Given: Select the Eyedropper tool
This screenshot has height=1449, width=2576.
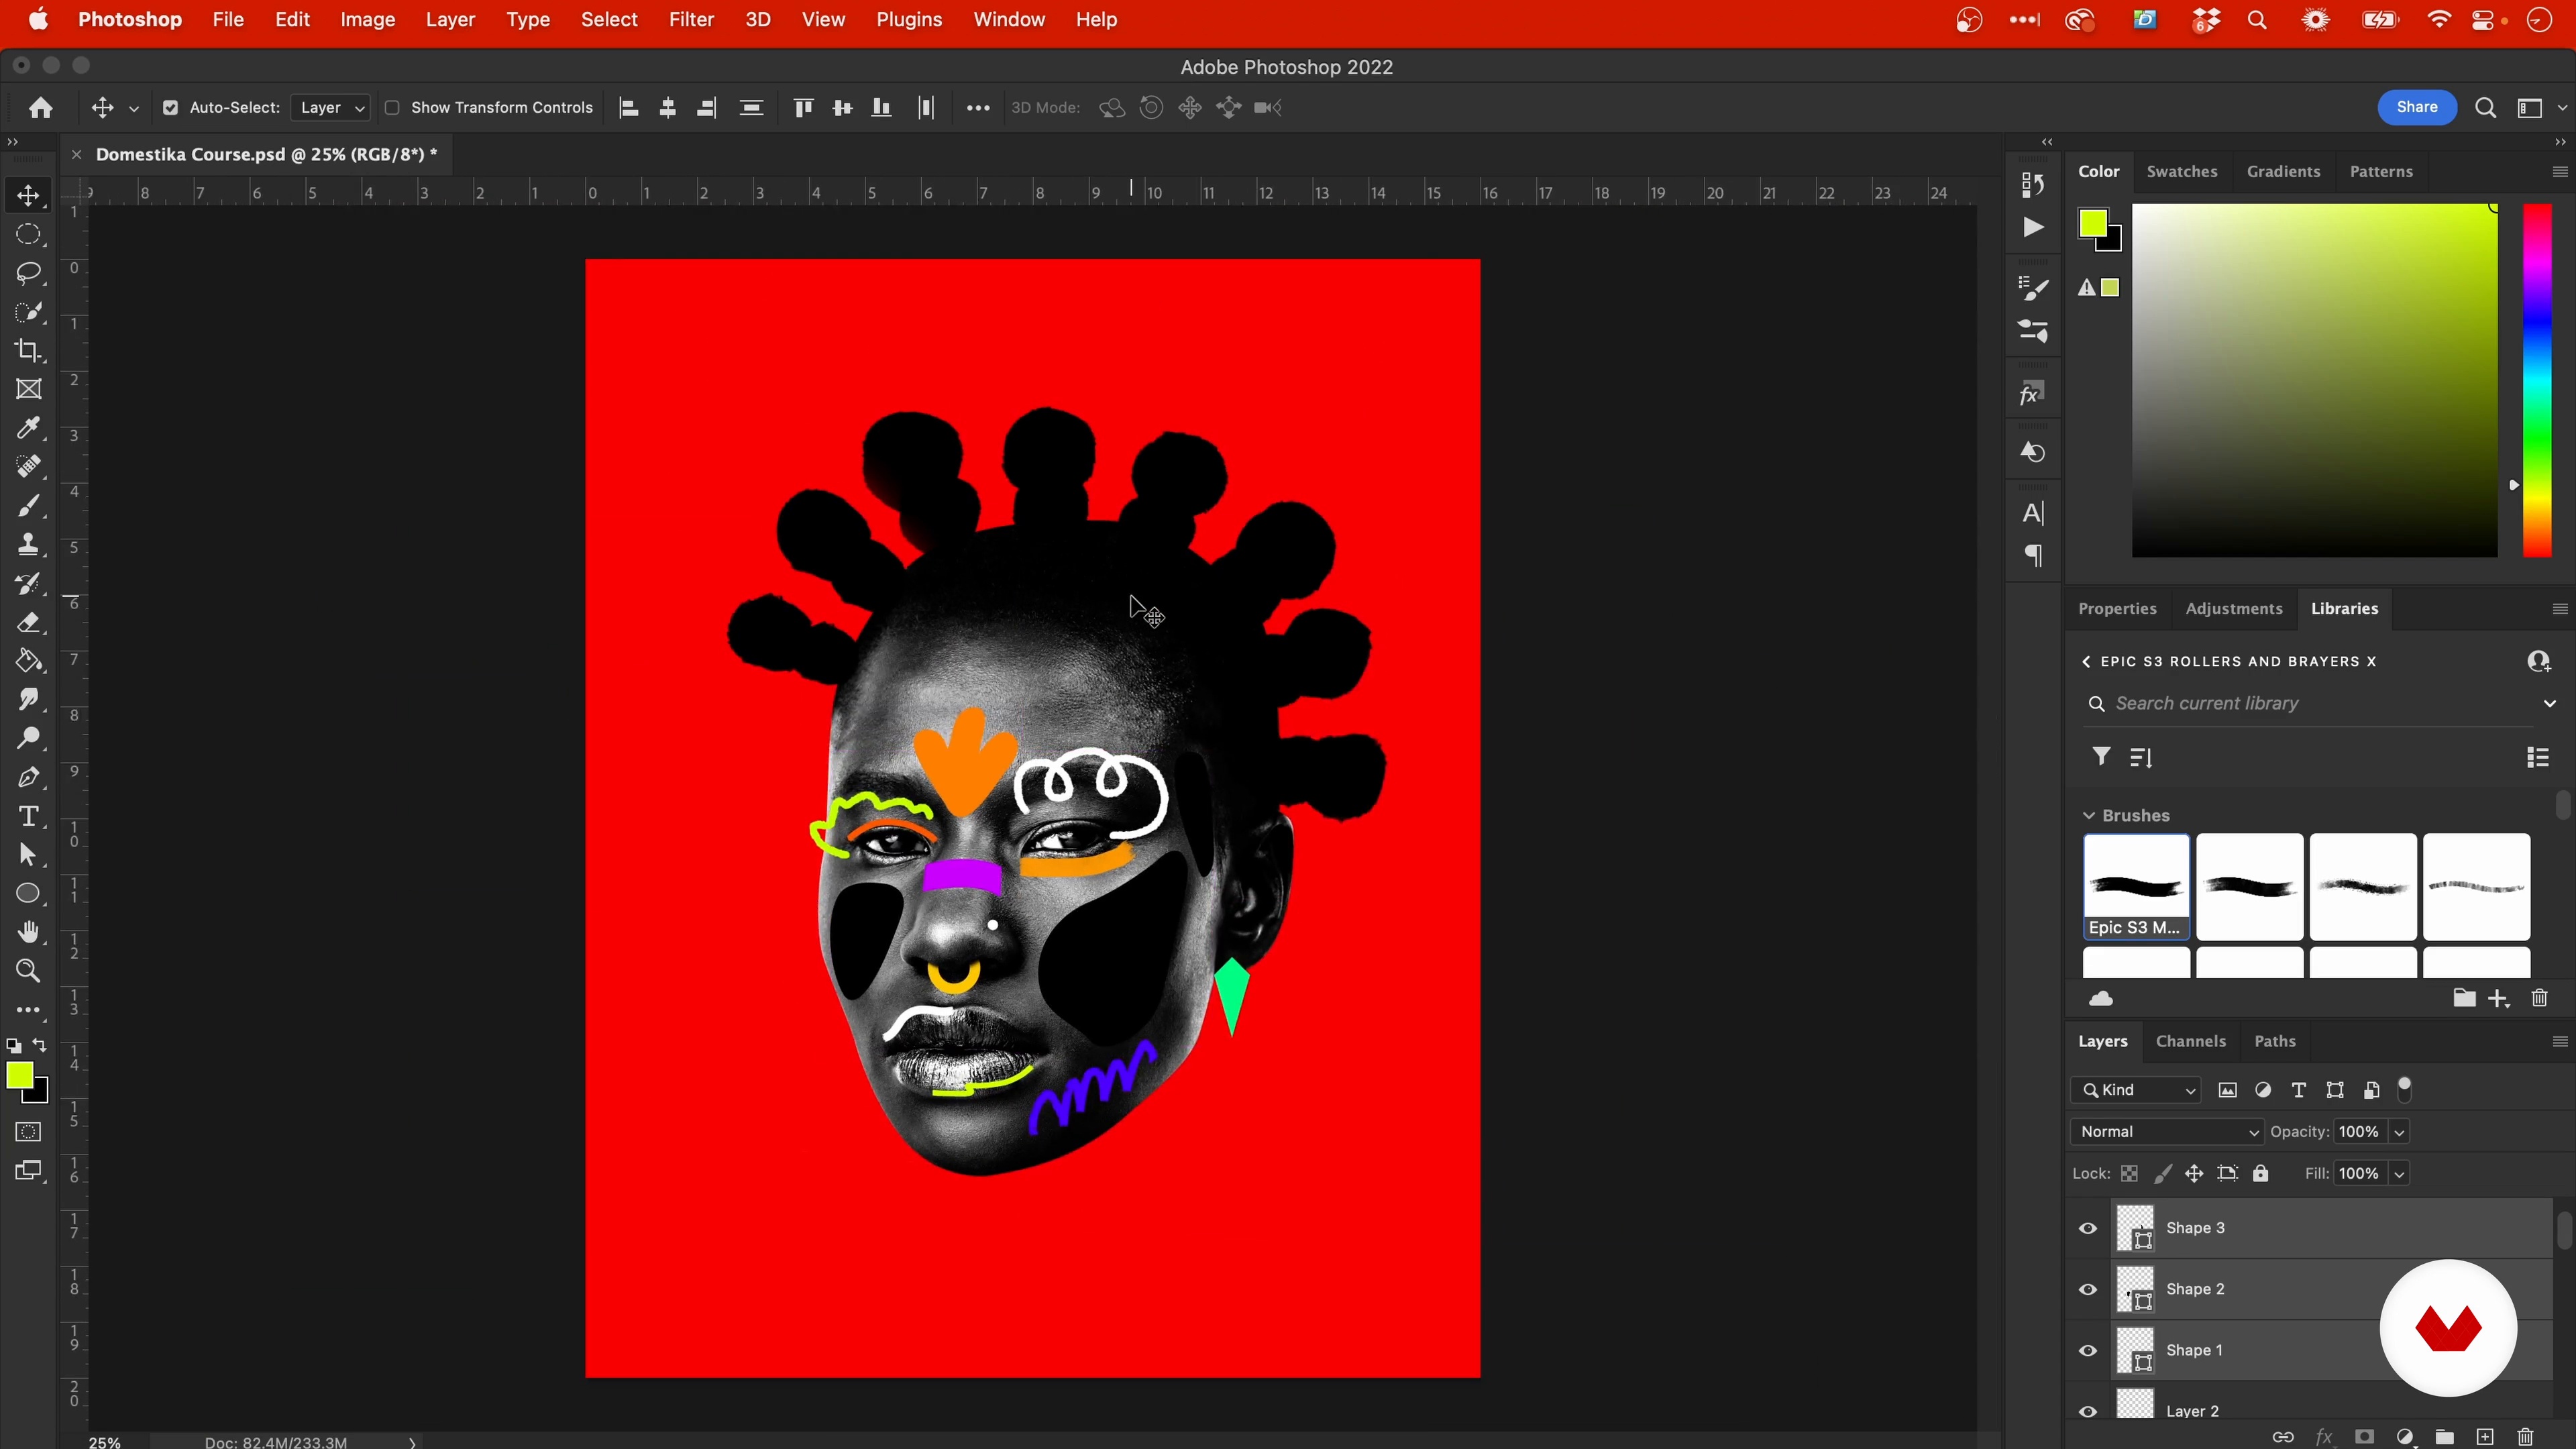Looking at the screenshot, I should 28,428.
